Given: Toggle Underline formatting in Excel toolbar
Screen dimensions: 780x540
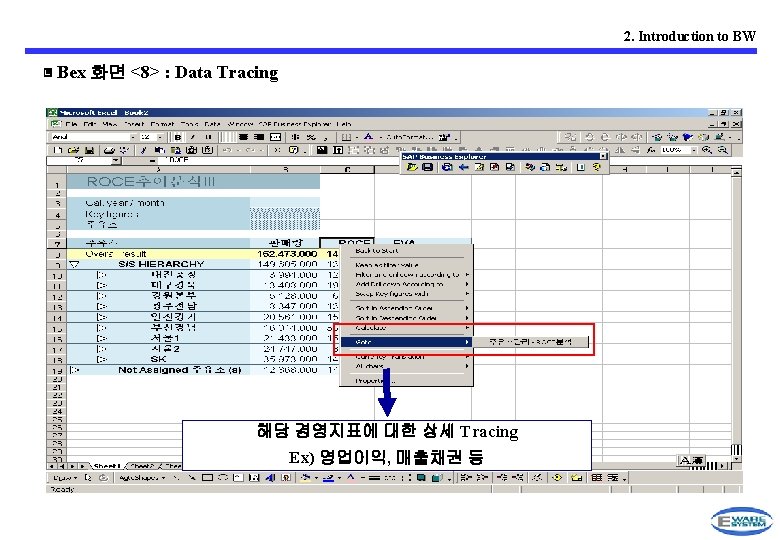Looking at the screenshot, I should coord(208,137).
